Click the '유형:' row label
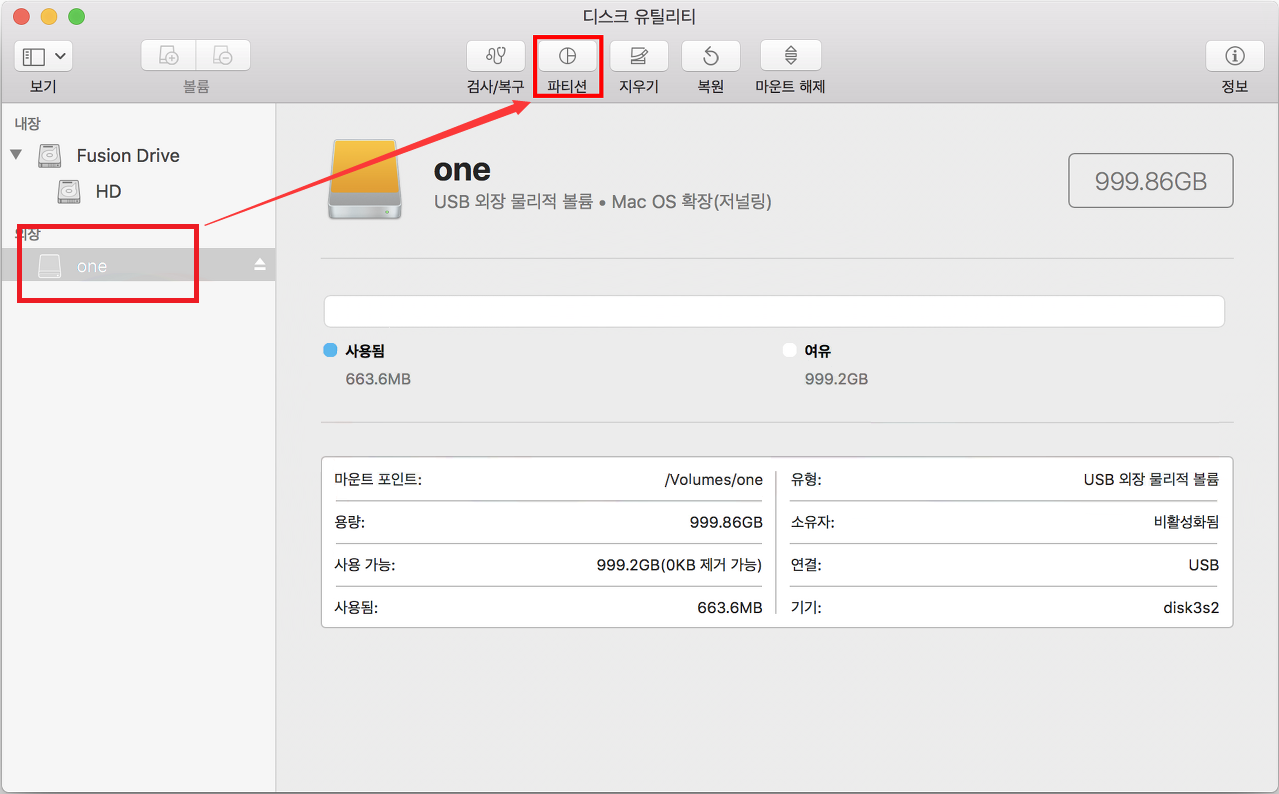 point(806,480)
